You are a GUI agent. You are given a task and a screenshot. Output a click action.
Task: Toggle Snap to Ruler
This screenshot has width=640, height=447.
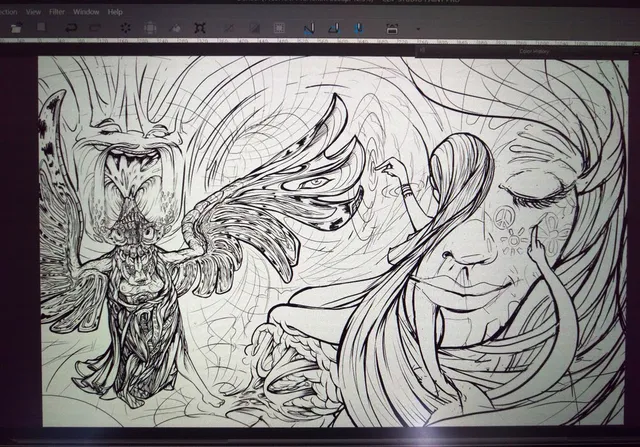pyautogui.click(x=309, y=28)
